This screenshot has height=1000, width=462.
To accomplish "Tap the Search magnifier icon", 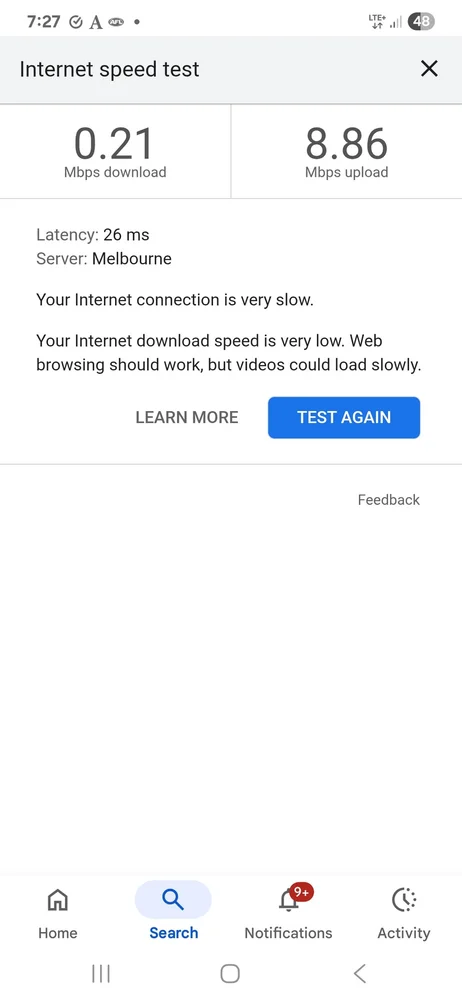I will tap(173, 899).
